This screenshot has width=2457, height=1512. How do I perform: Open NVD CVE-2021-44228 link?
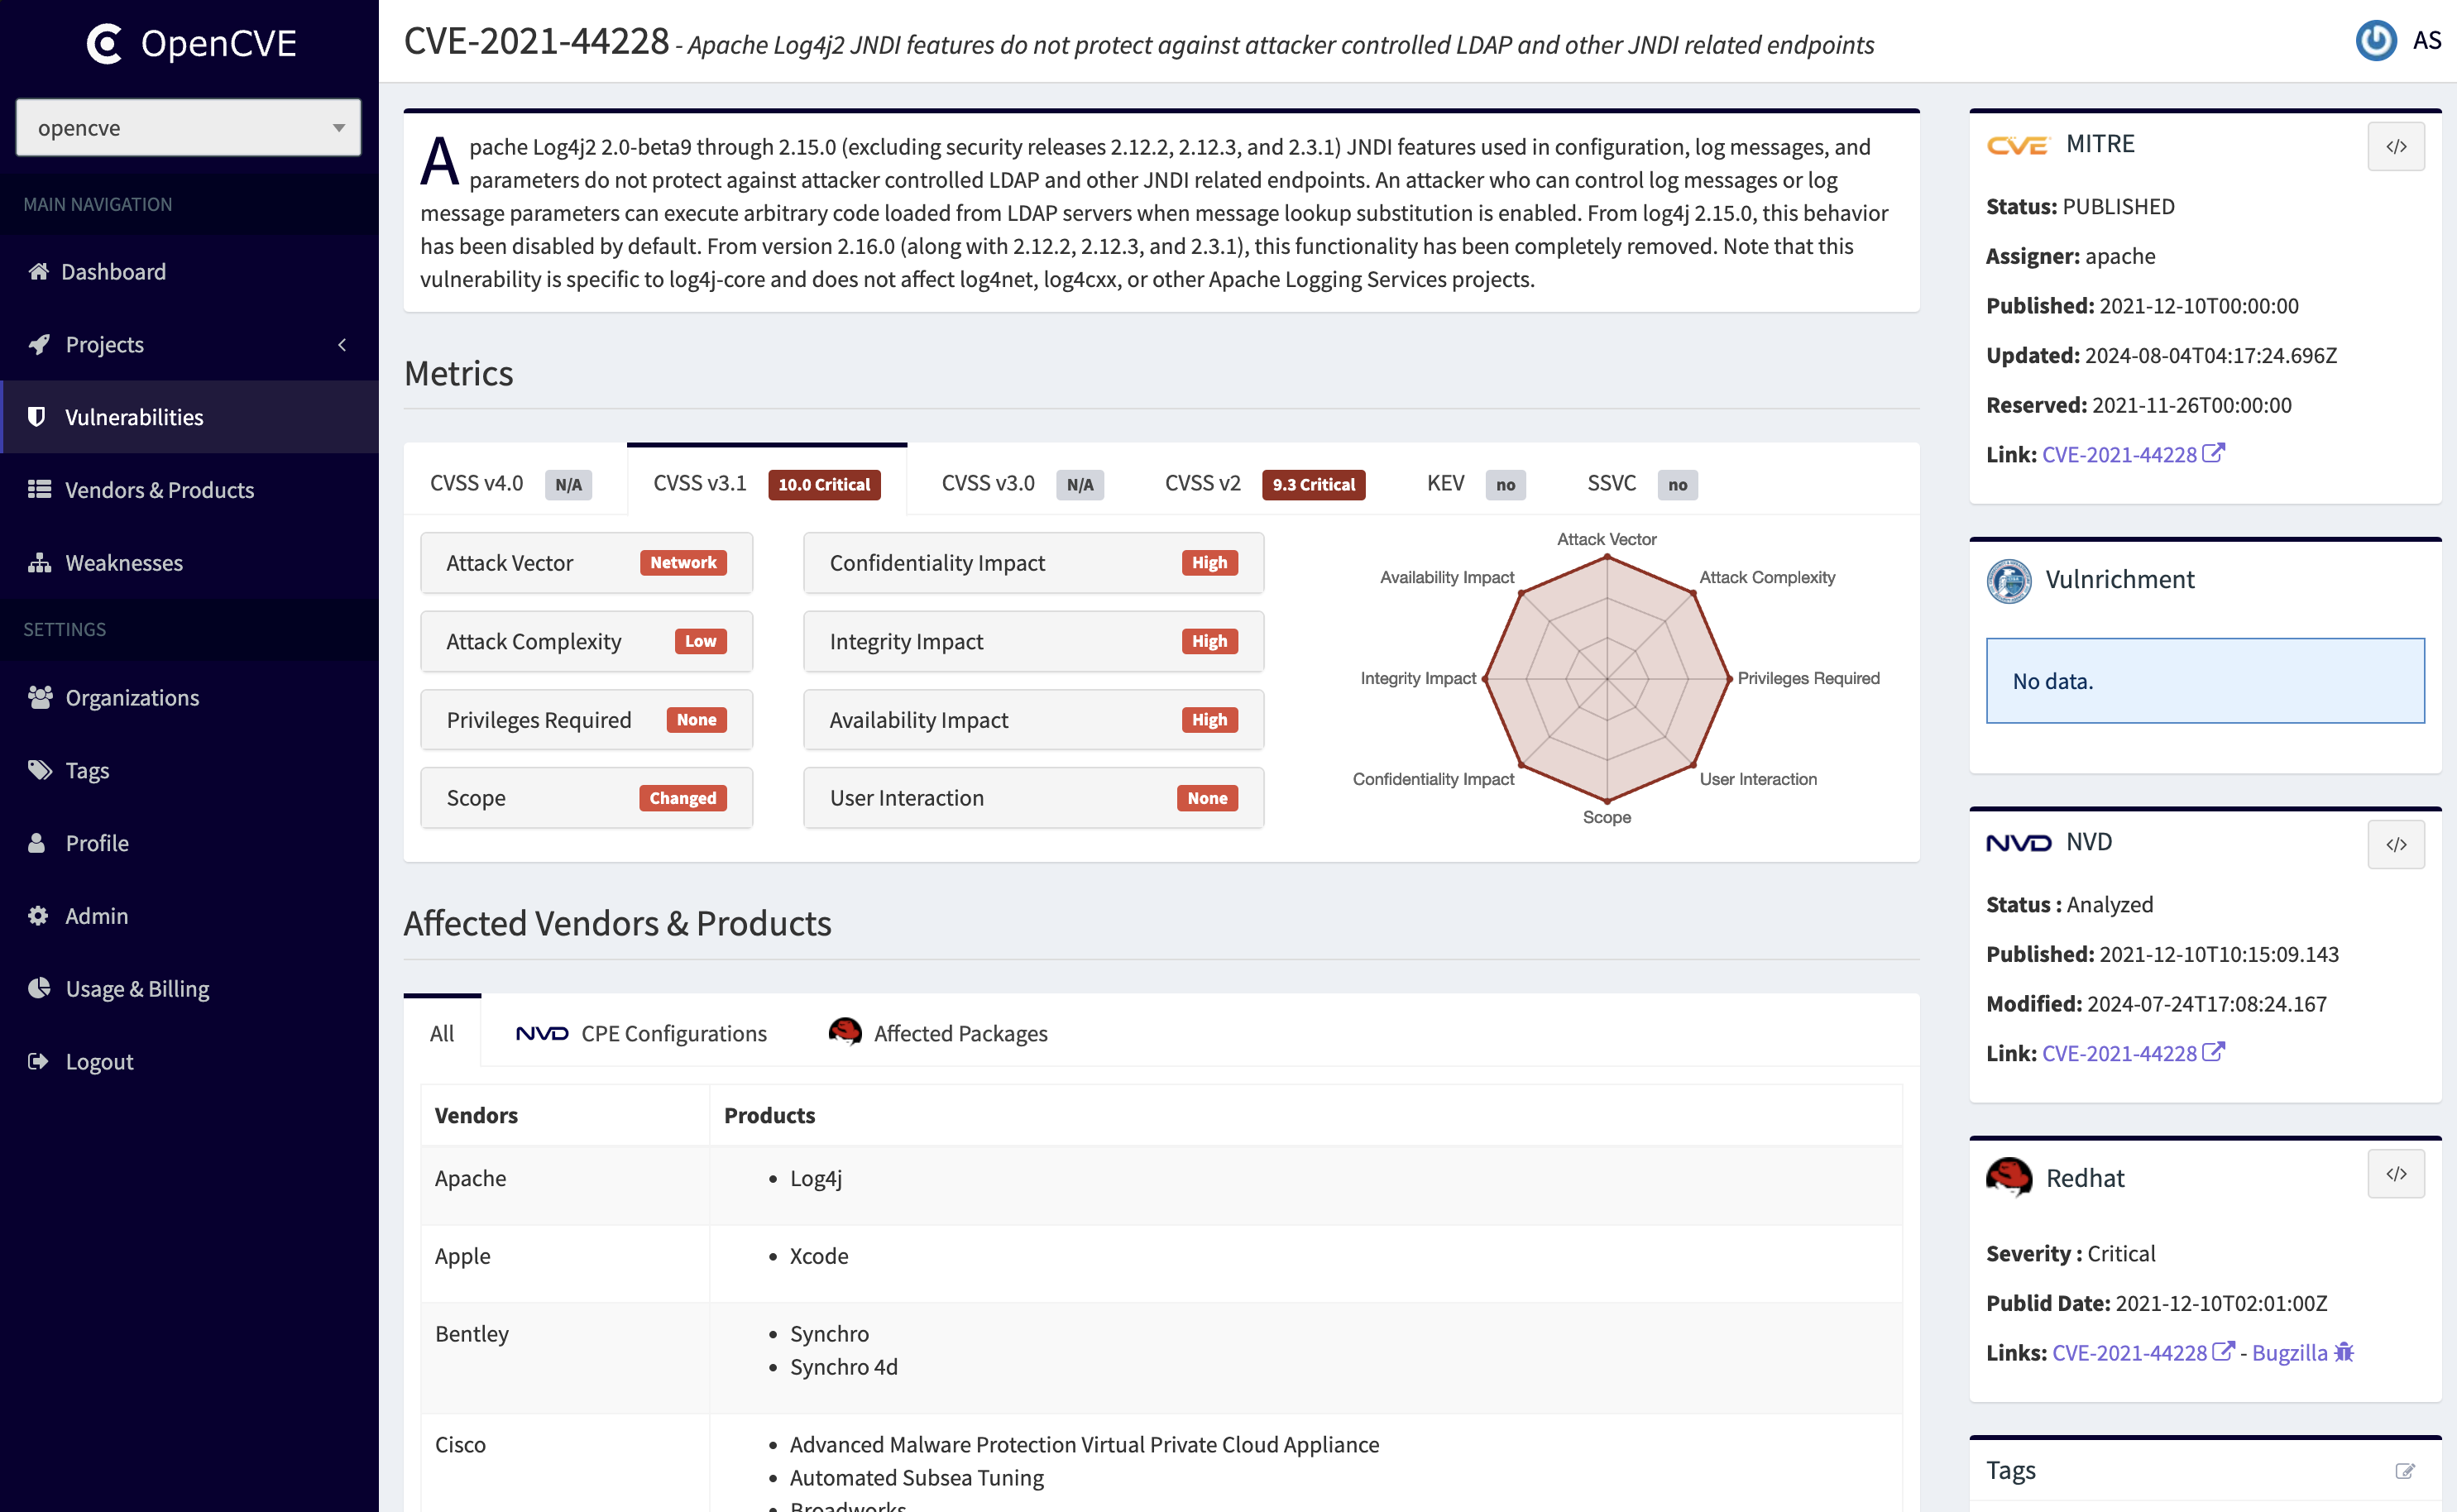(2119, 1052)
